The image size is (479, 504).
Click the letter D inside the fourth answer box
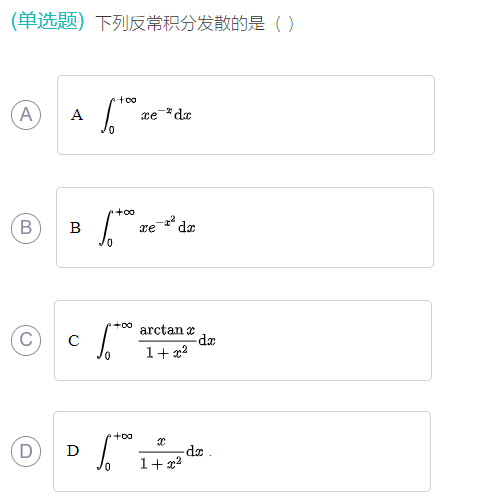[x=73, y=451]
